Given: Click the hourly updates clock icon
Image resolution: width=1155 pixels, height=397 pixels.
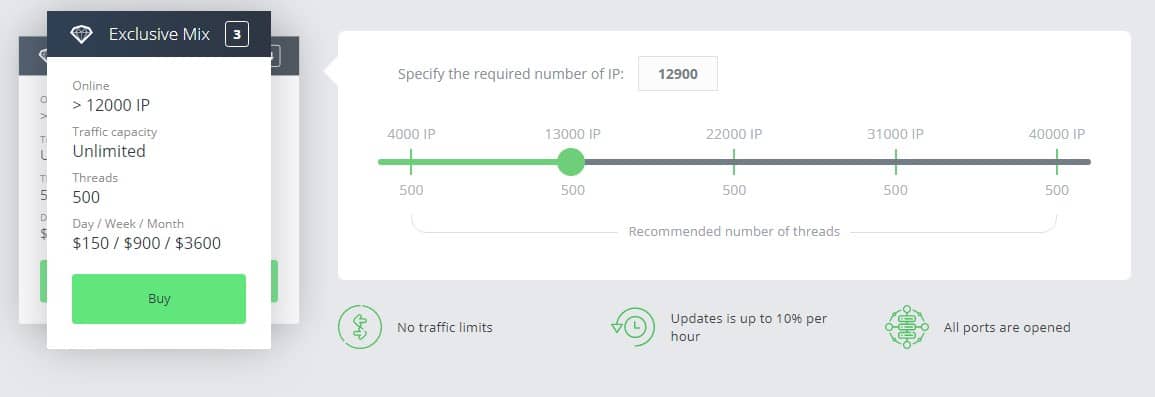Looking at the screenshot, I should [633, 327].
